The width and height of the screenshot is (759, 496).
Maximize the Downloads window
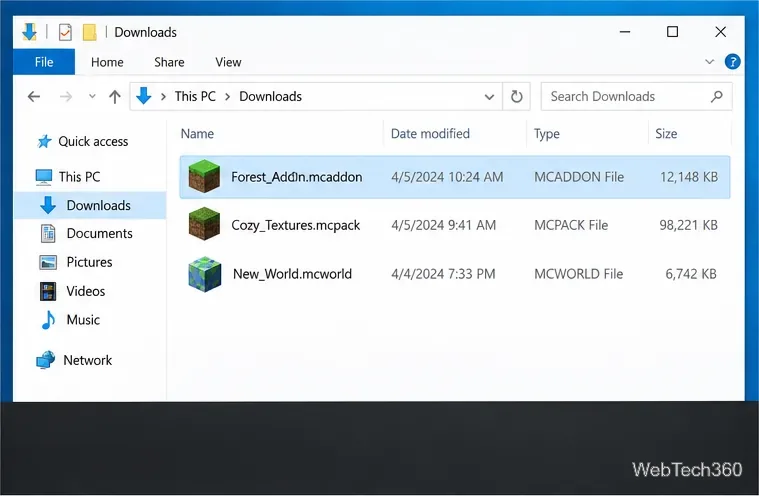click(672, 32)
